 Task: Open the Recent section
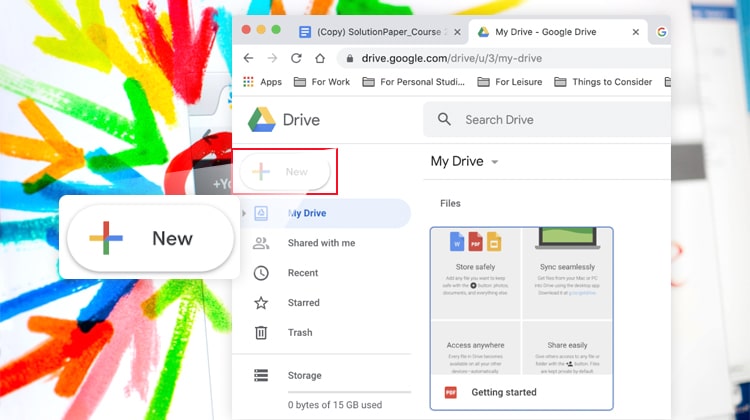tap(303, 273)
